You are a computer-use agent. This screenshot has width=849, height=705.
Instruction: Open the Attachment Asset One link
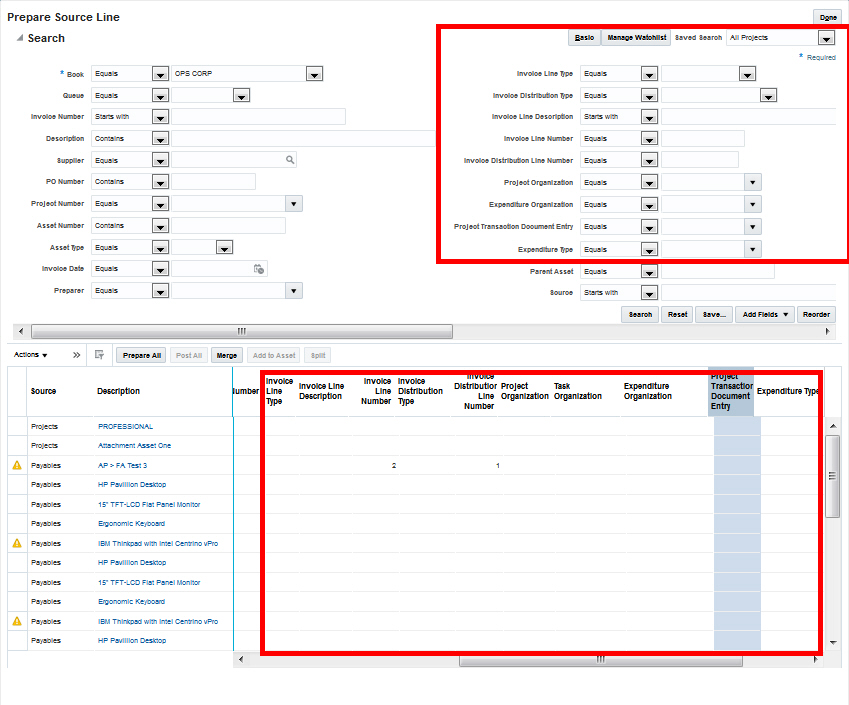click(x=136, y=446)
